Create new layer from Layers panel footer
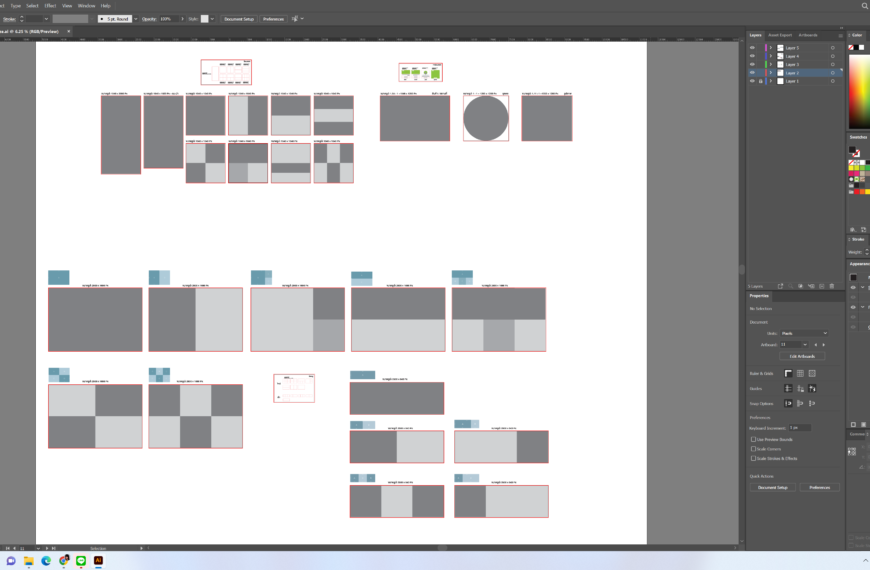This screenshot has width=870, height=570. 824,286
